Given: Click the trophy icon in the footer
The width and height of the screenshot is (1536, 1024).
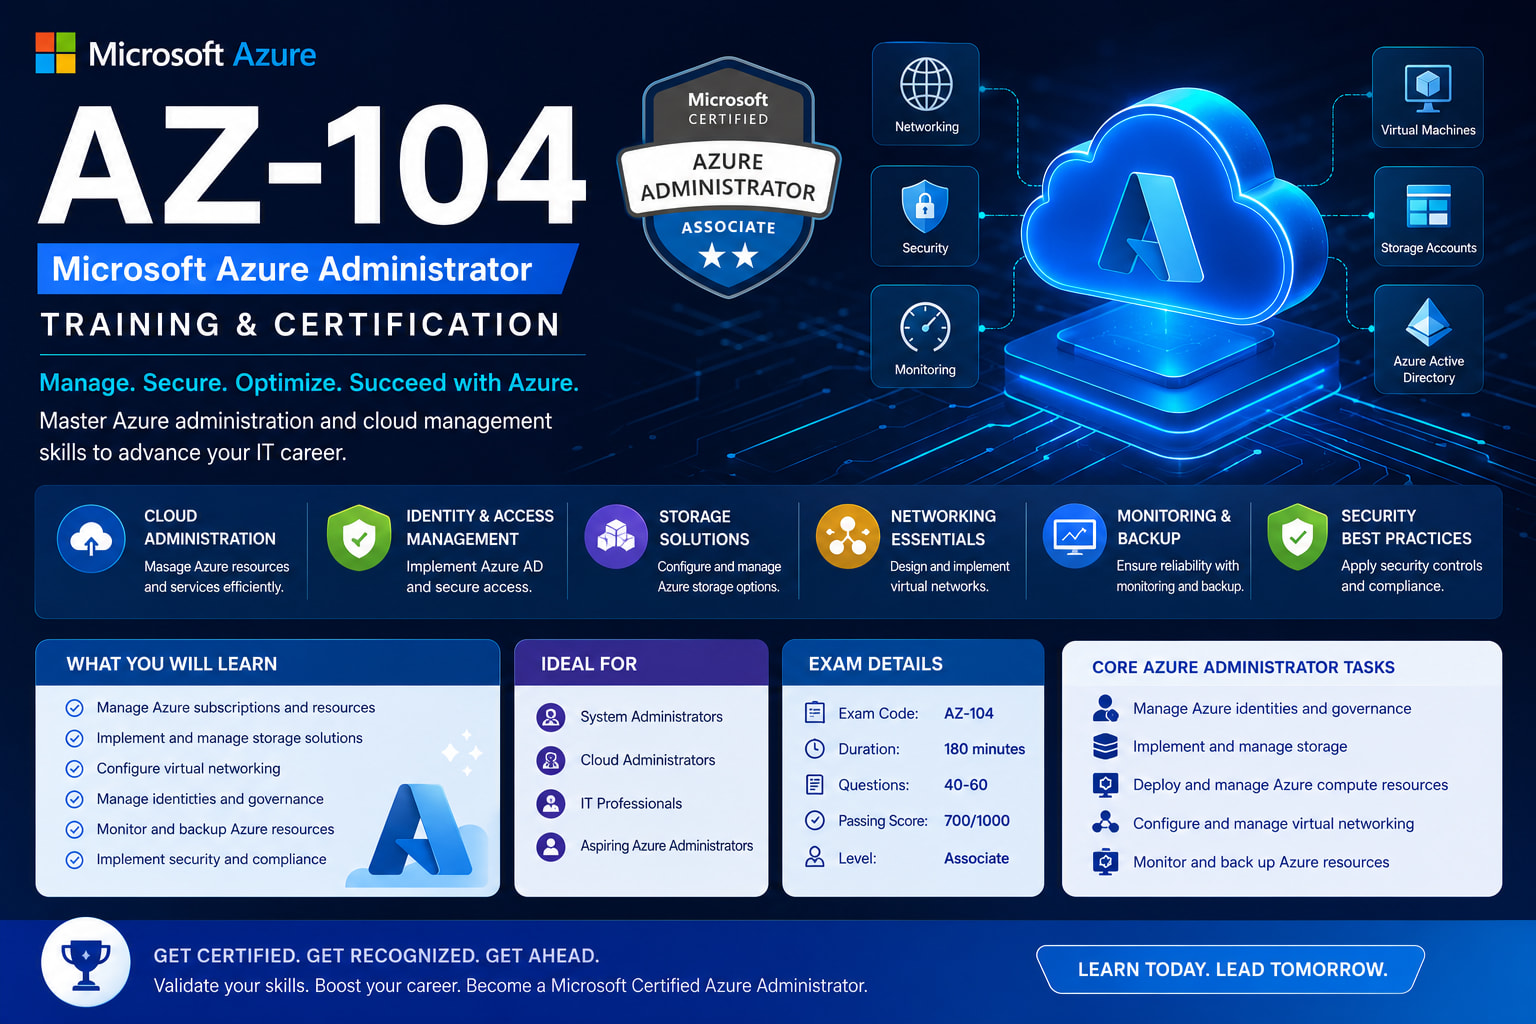Looking at the screenshot, I should 86,962.
